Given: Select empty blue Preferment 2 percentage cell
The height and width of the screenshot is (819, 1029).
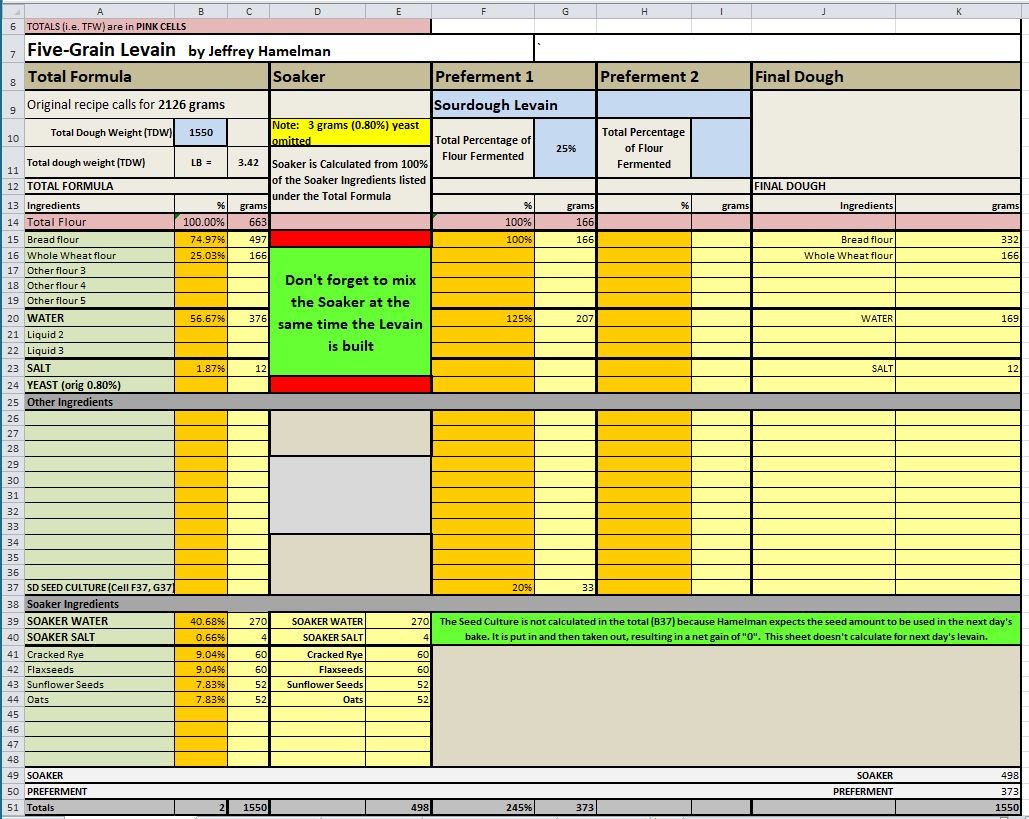Looking at the screenshot, I should pyautogui.click(x=720, y=148).
